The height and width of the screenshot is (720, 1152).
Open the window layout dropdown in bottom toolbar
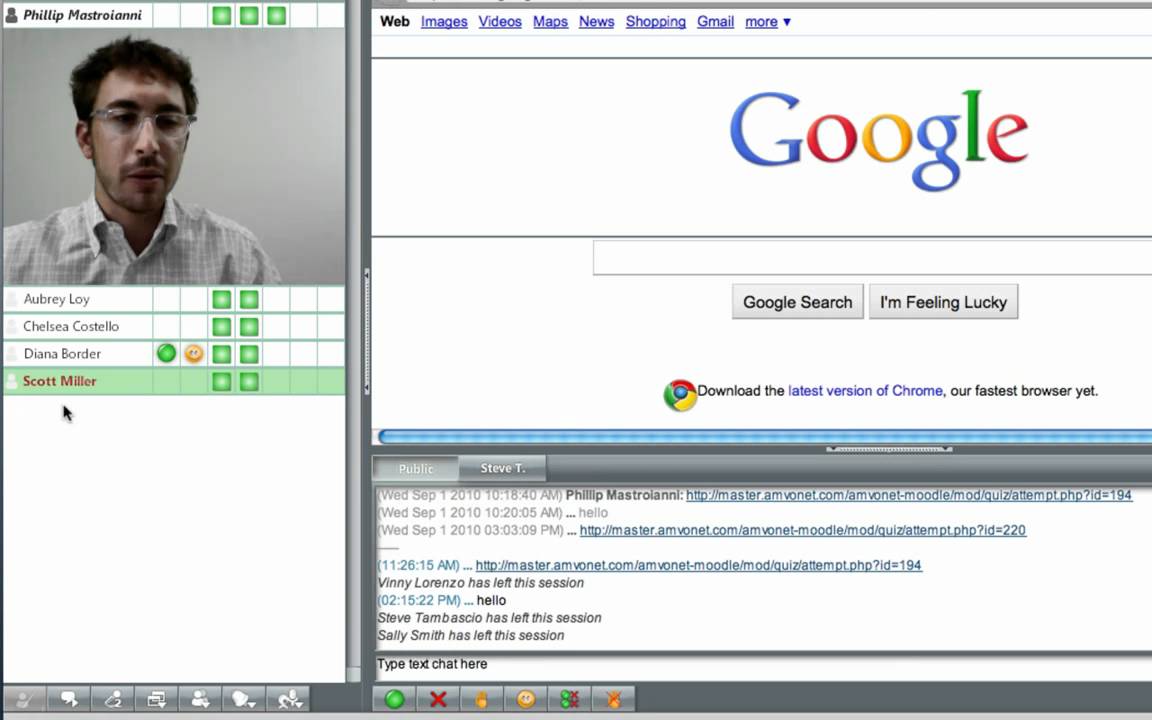pos(156,699)
